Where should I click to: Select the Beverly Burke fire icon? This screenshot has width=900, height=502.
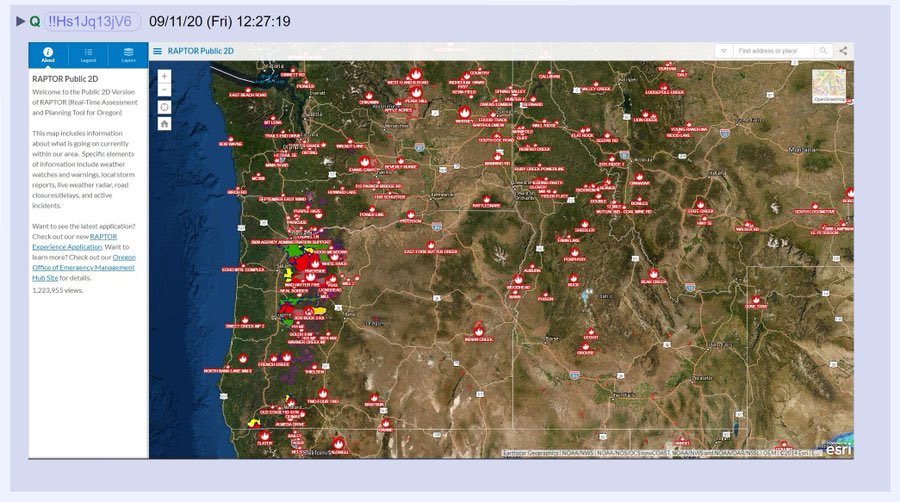400,161
